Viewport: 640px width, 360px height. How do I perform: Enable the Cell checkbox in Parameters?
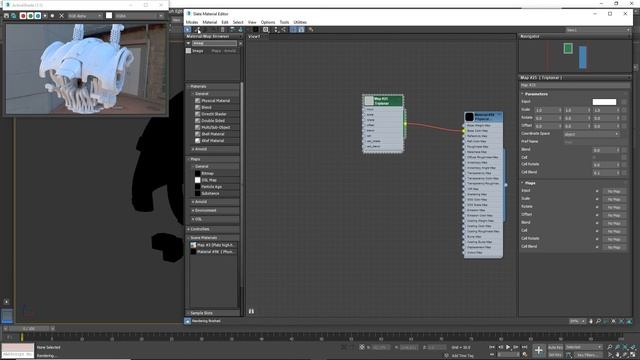tap(595, 157)
